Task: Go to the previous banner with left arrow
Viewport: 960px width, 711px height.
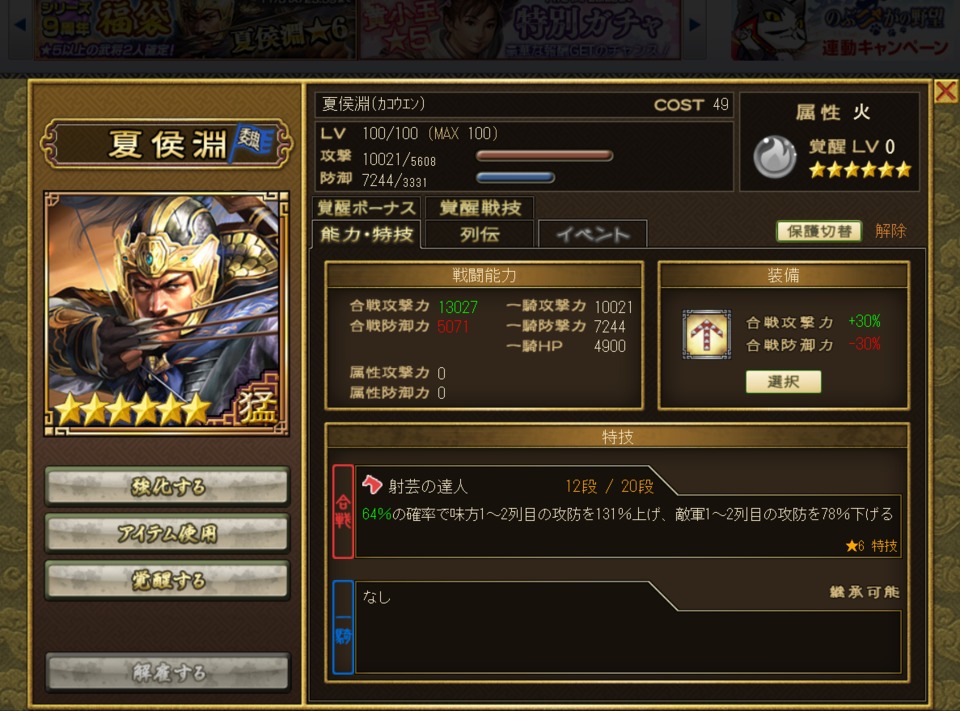Action: [20, 24]
